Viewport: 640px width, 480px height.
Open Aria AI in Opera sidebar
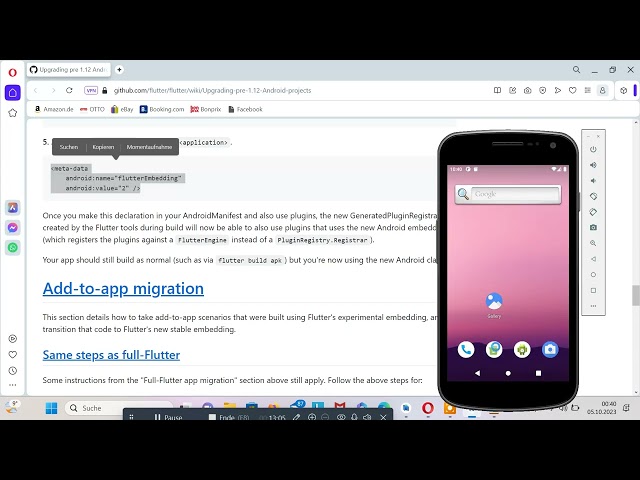click(x=12, y=207)
